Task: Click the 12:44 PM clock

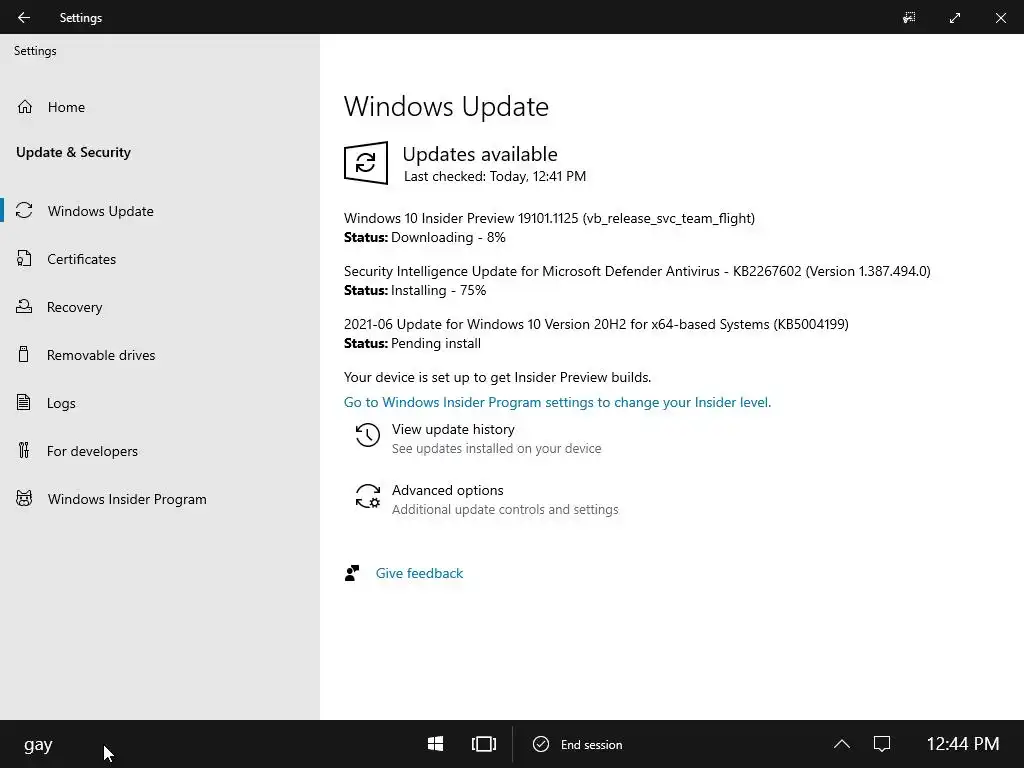Action: [x=963, y=744]
